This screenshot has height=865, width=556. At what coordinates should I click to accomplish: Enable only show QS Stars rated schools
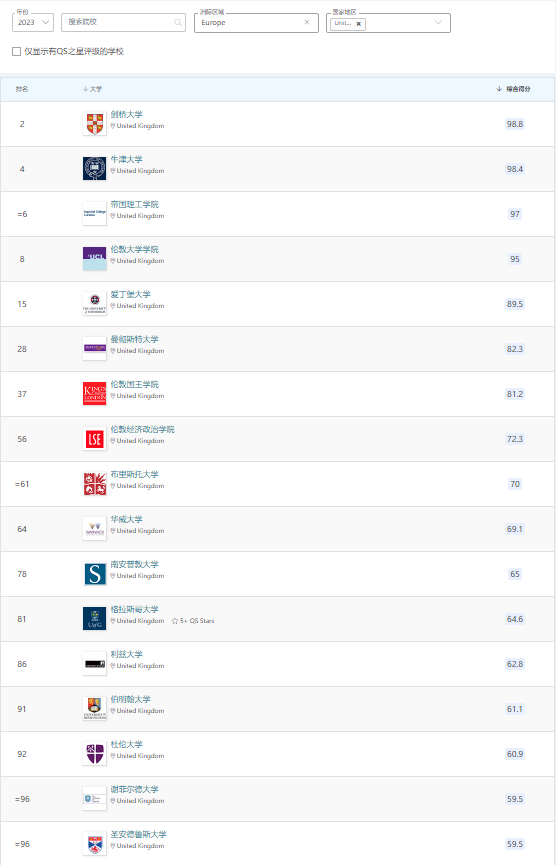17,51
